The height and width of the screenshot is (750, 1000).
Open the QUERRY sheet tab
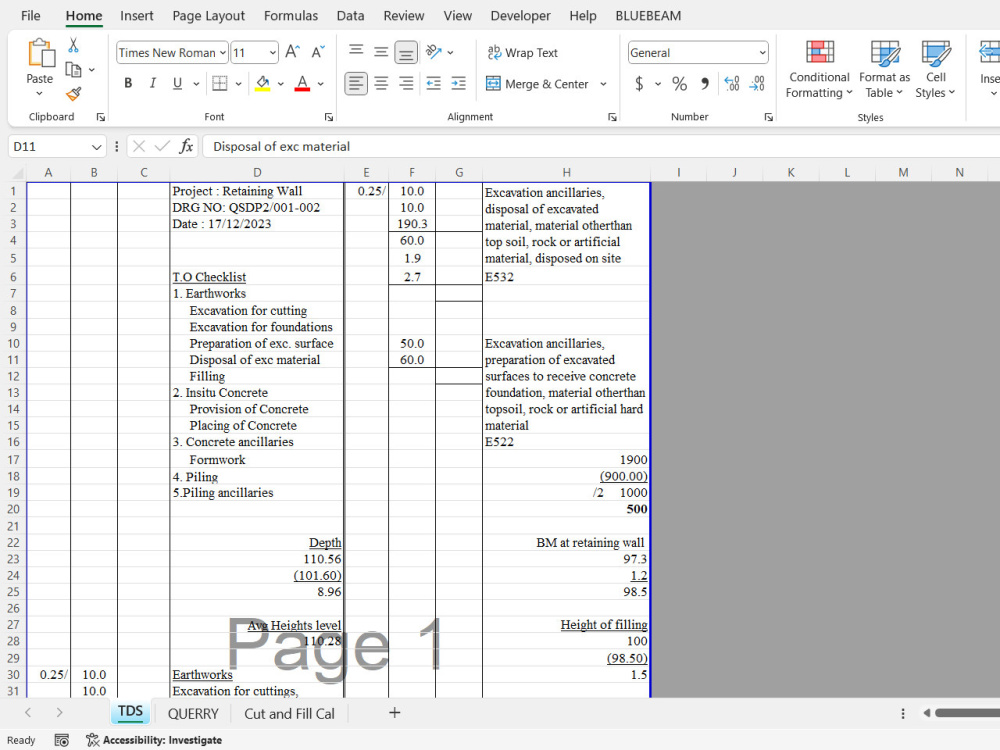(x=193, y=713)
